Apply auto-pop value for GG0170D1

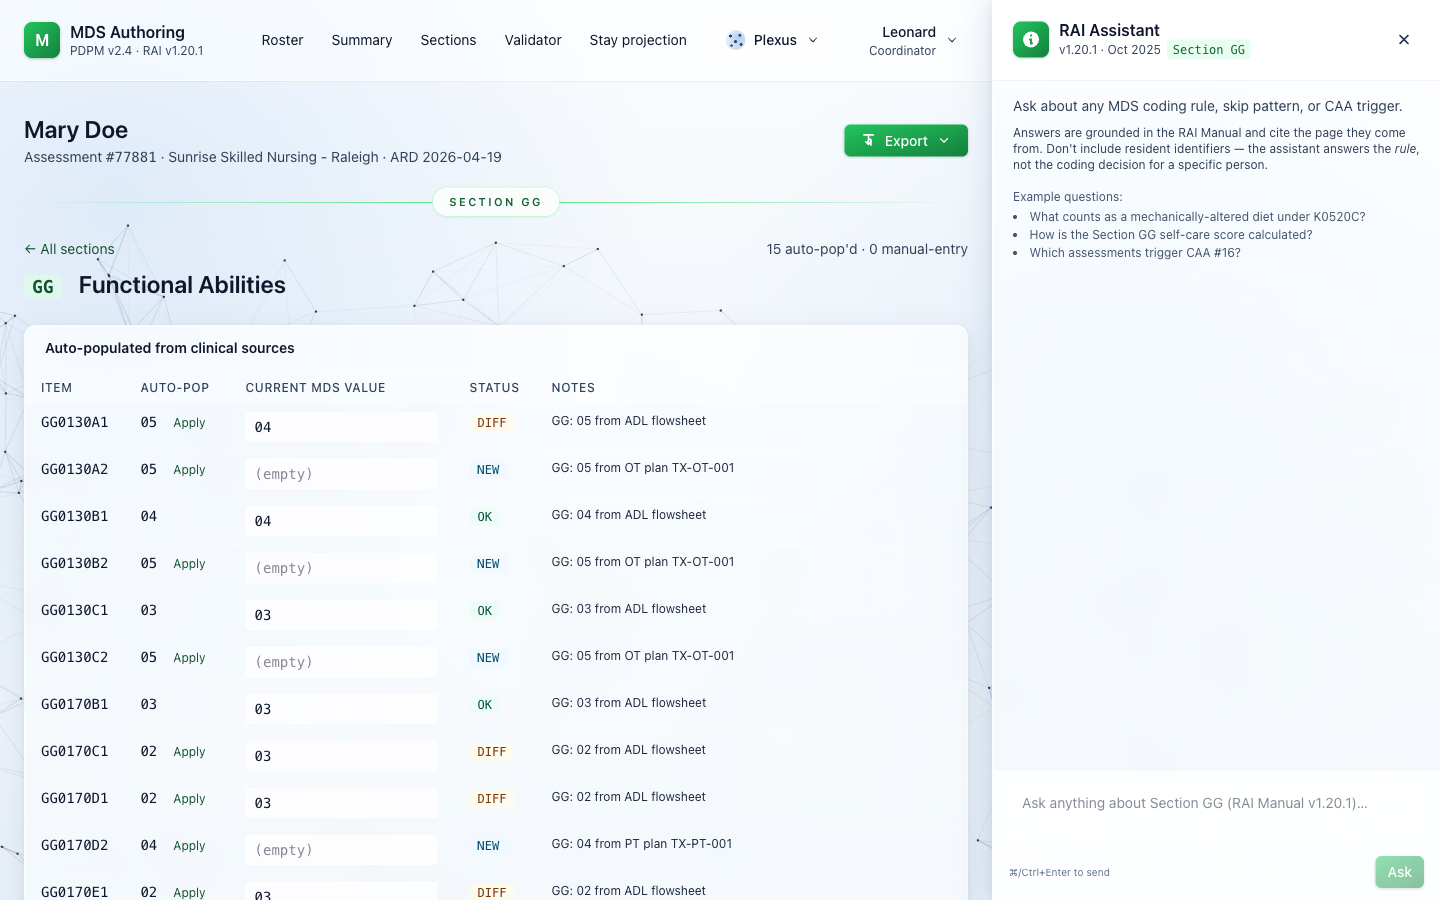tap(189, 799)
